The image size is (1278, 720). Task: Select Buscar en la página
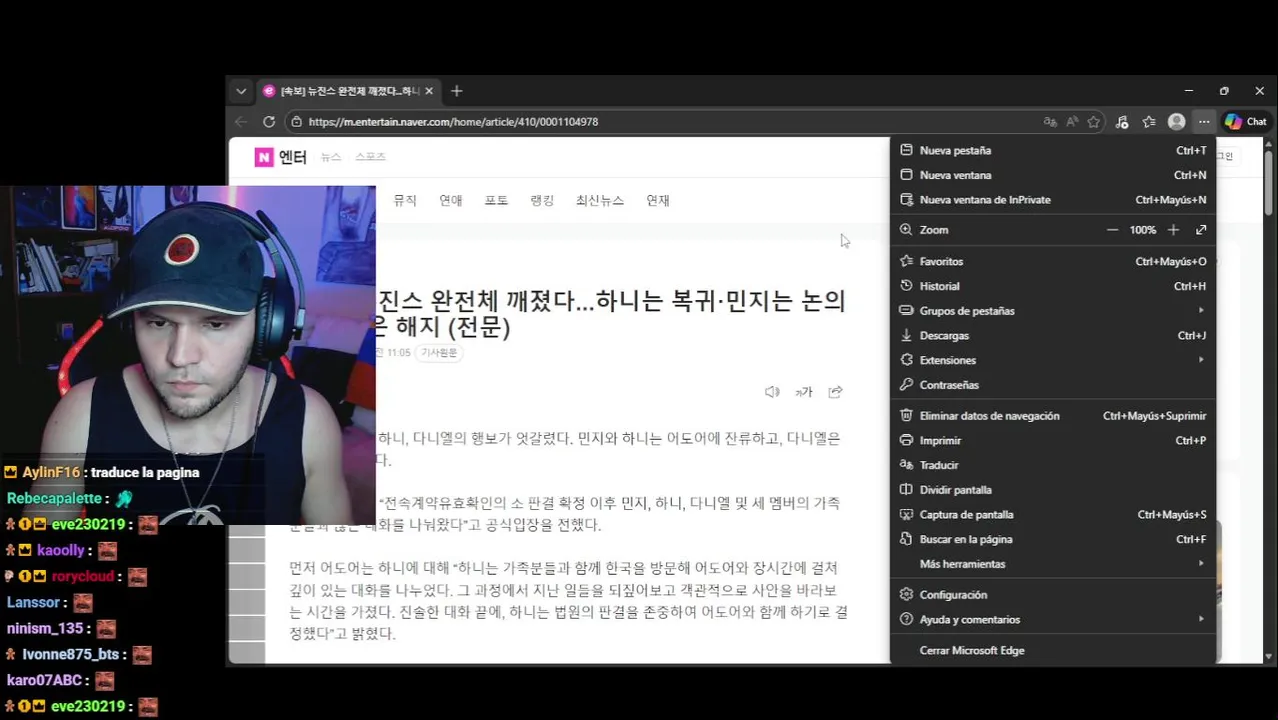point(1053,539)
